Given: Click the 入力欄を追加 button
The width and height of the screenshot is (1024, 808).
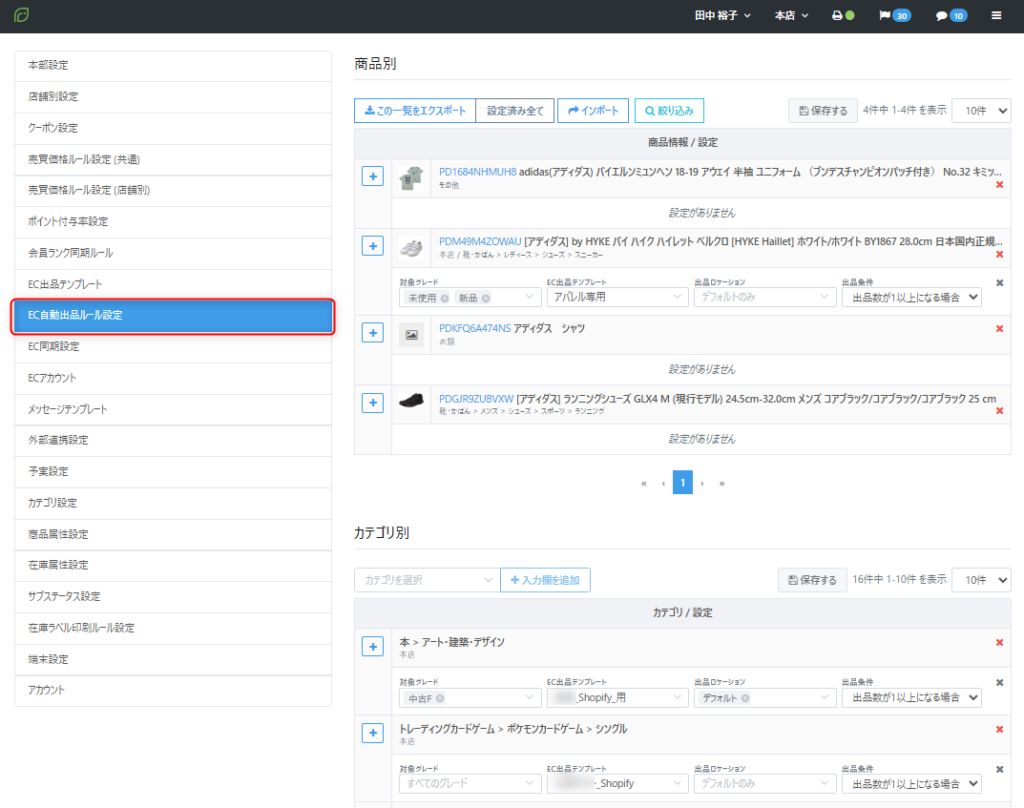Looking at the screenshot, I should (545, 580).
